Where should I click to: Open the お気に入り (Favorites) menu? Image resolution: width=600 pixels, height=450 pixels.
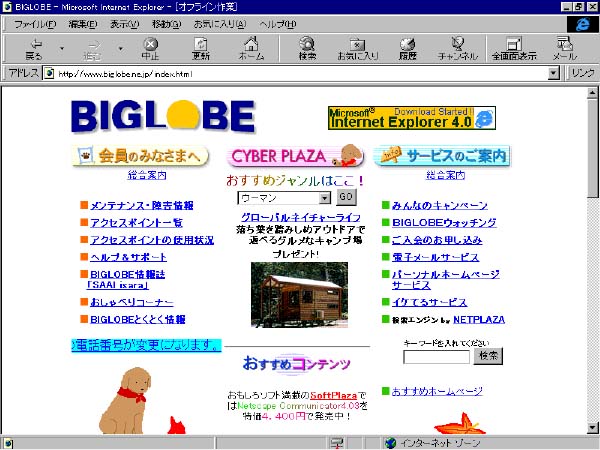tap(220, 24)
